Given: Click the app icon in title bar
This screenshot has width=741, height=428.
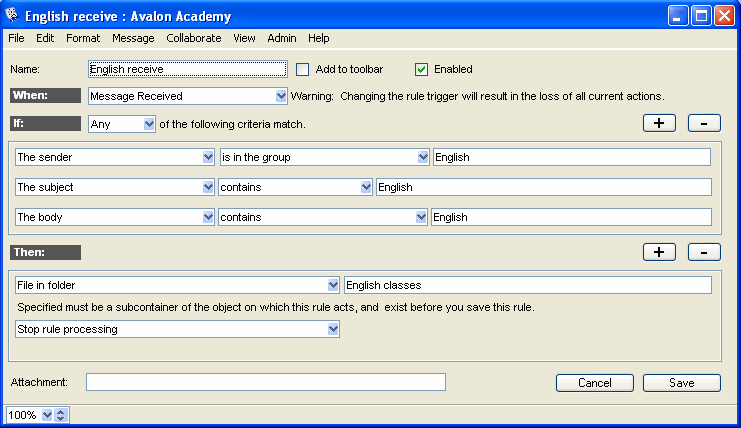Looking at the screenshot, I should (x=12, y=16).
